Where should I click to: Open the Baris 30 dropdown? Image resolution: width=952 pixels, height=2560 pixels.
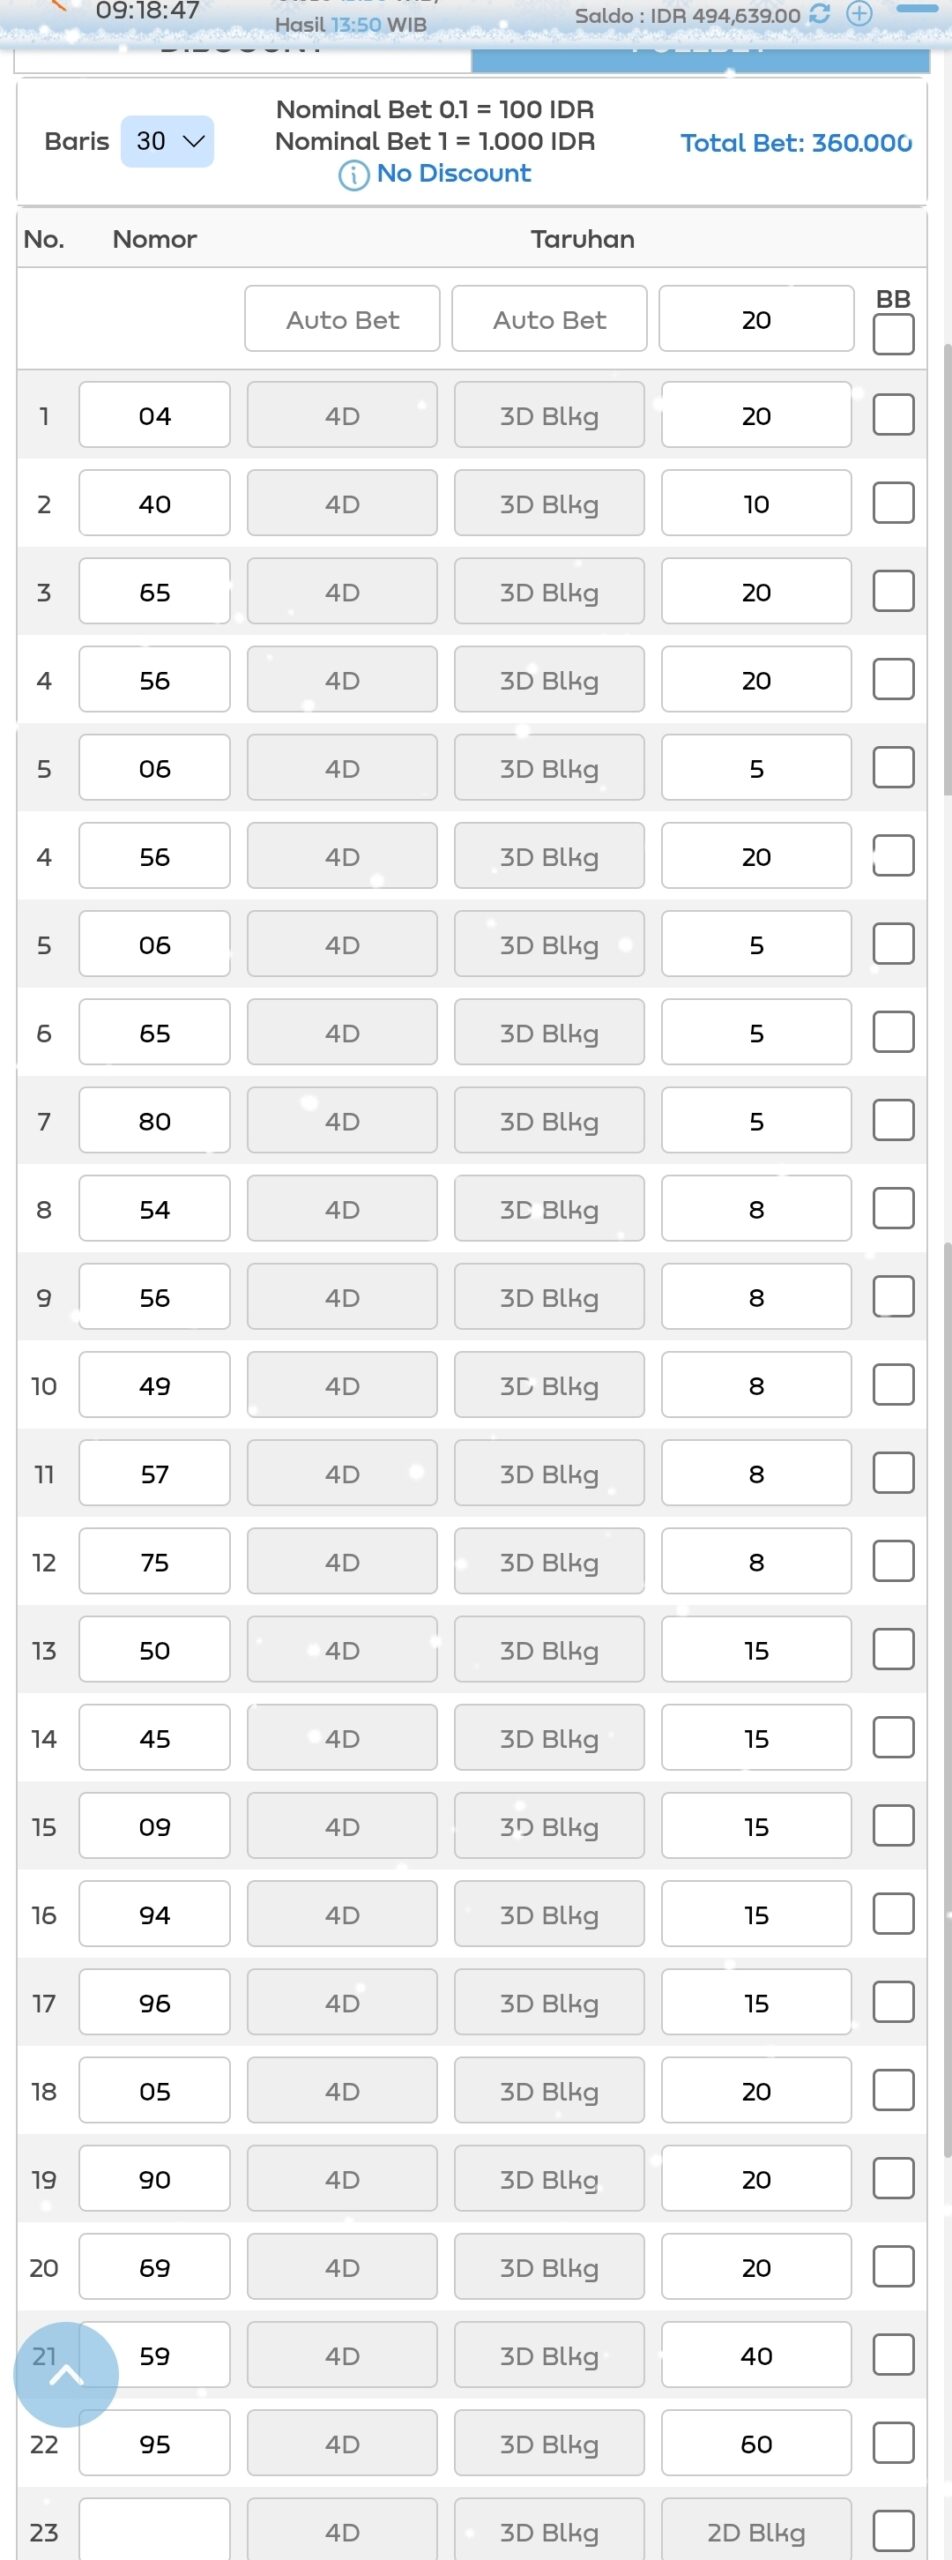click(168, 141)
